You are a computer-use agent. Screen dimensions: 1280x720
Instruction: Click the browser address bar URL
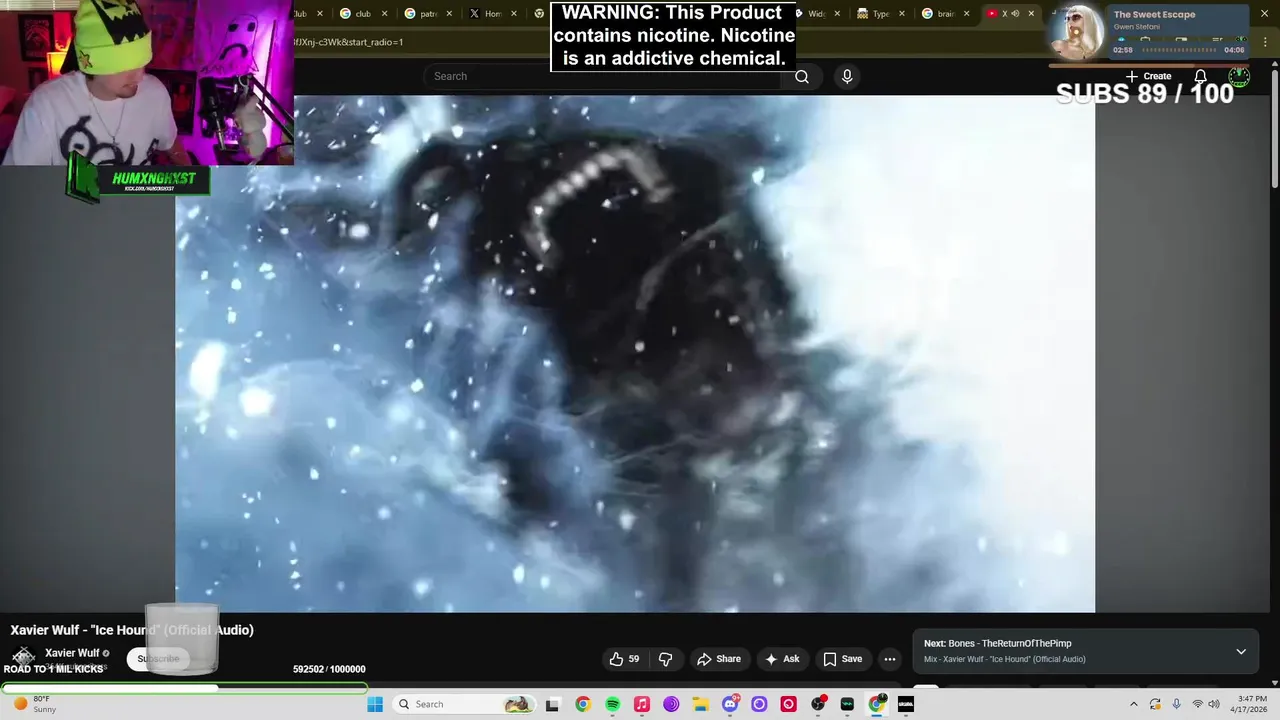(x=348, y=42)
